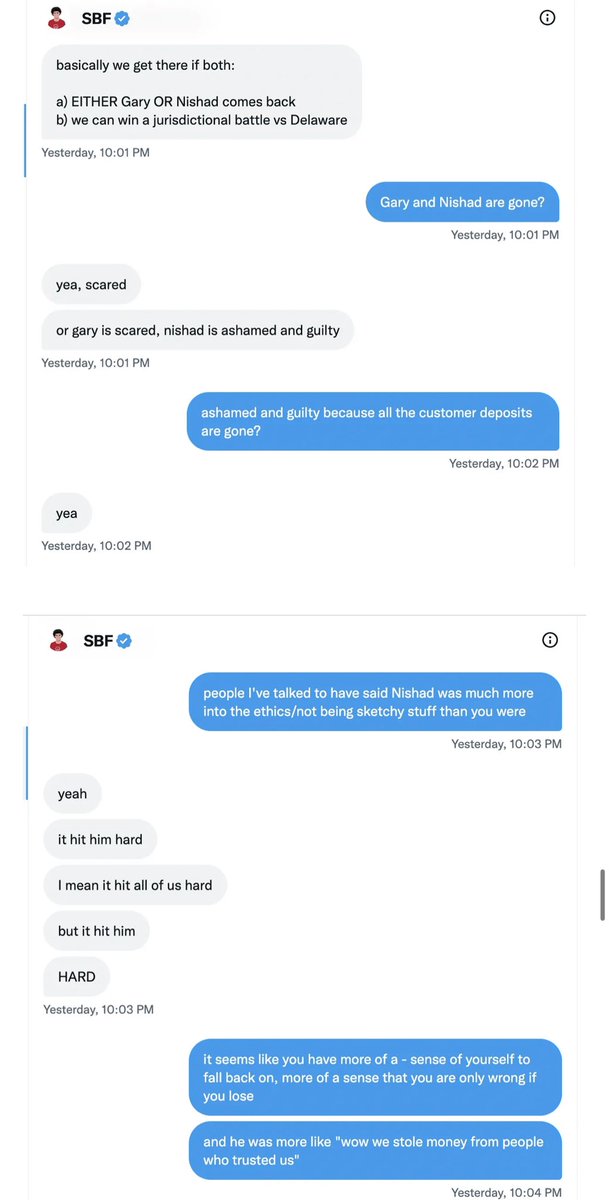
Task: Select the 'Gary and Nishad are gone?' message
Action: tap(462, 202)
